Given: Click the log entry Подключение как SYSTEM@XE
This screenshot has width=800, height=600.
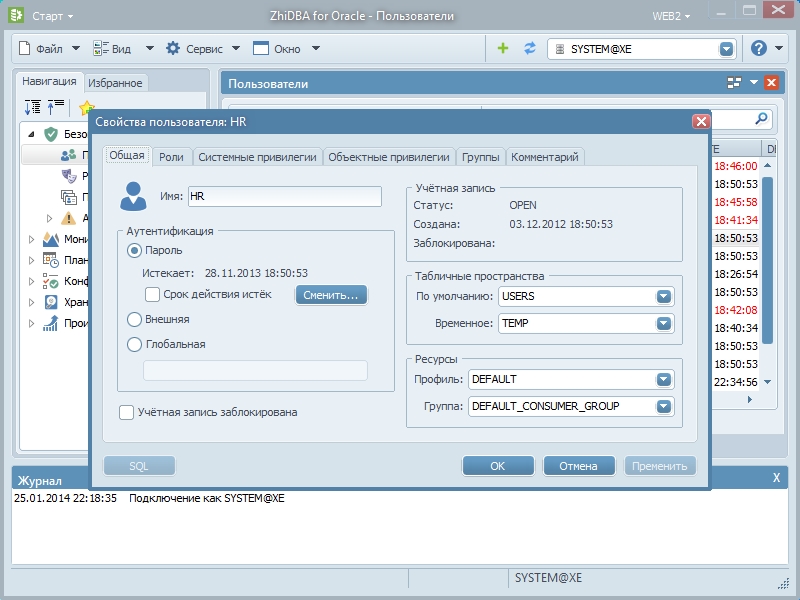Looking at the screenshot, I should click(x=207, y=498).
